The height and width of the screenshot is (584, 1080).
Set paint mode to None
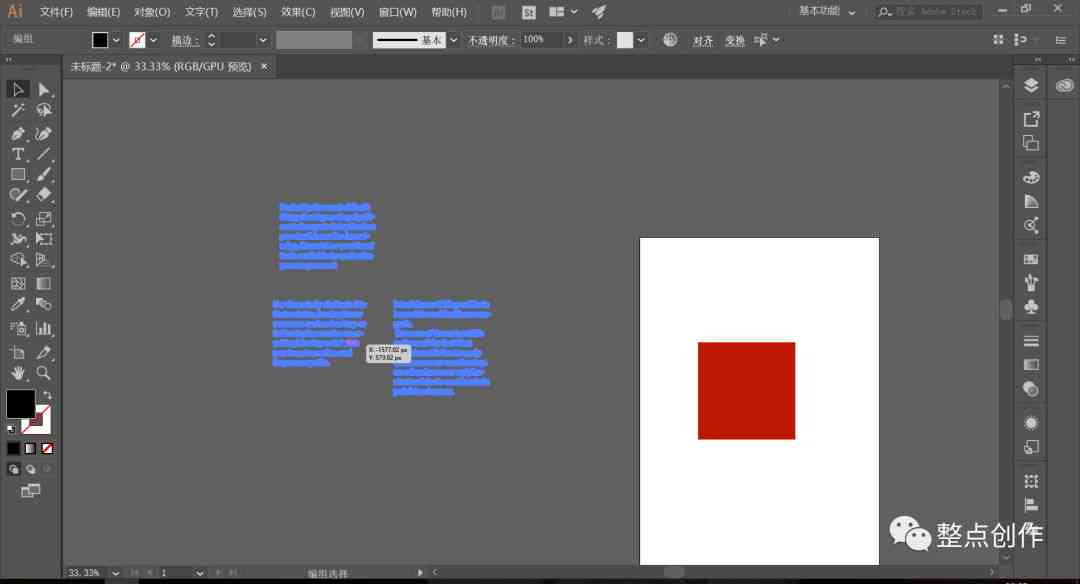click(47, 448)
